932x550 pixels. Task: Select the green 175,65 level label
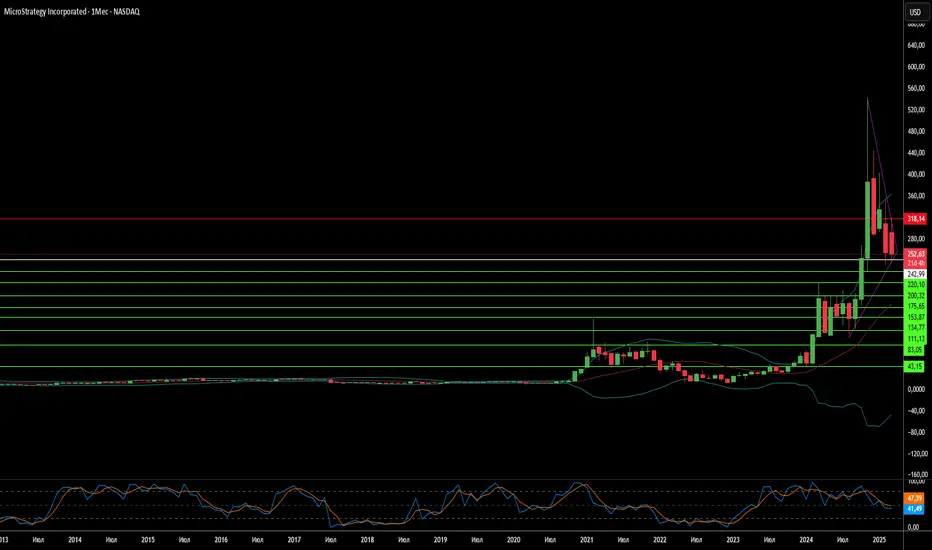(x=913, y=306)
